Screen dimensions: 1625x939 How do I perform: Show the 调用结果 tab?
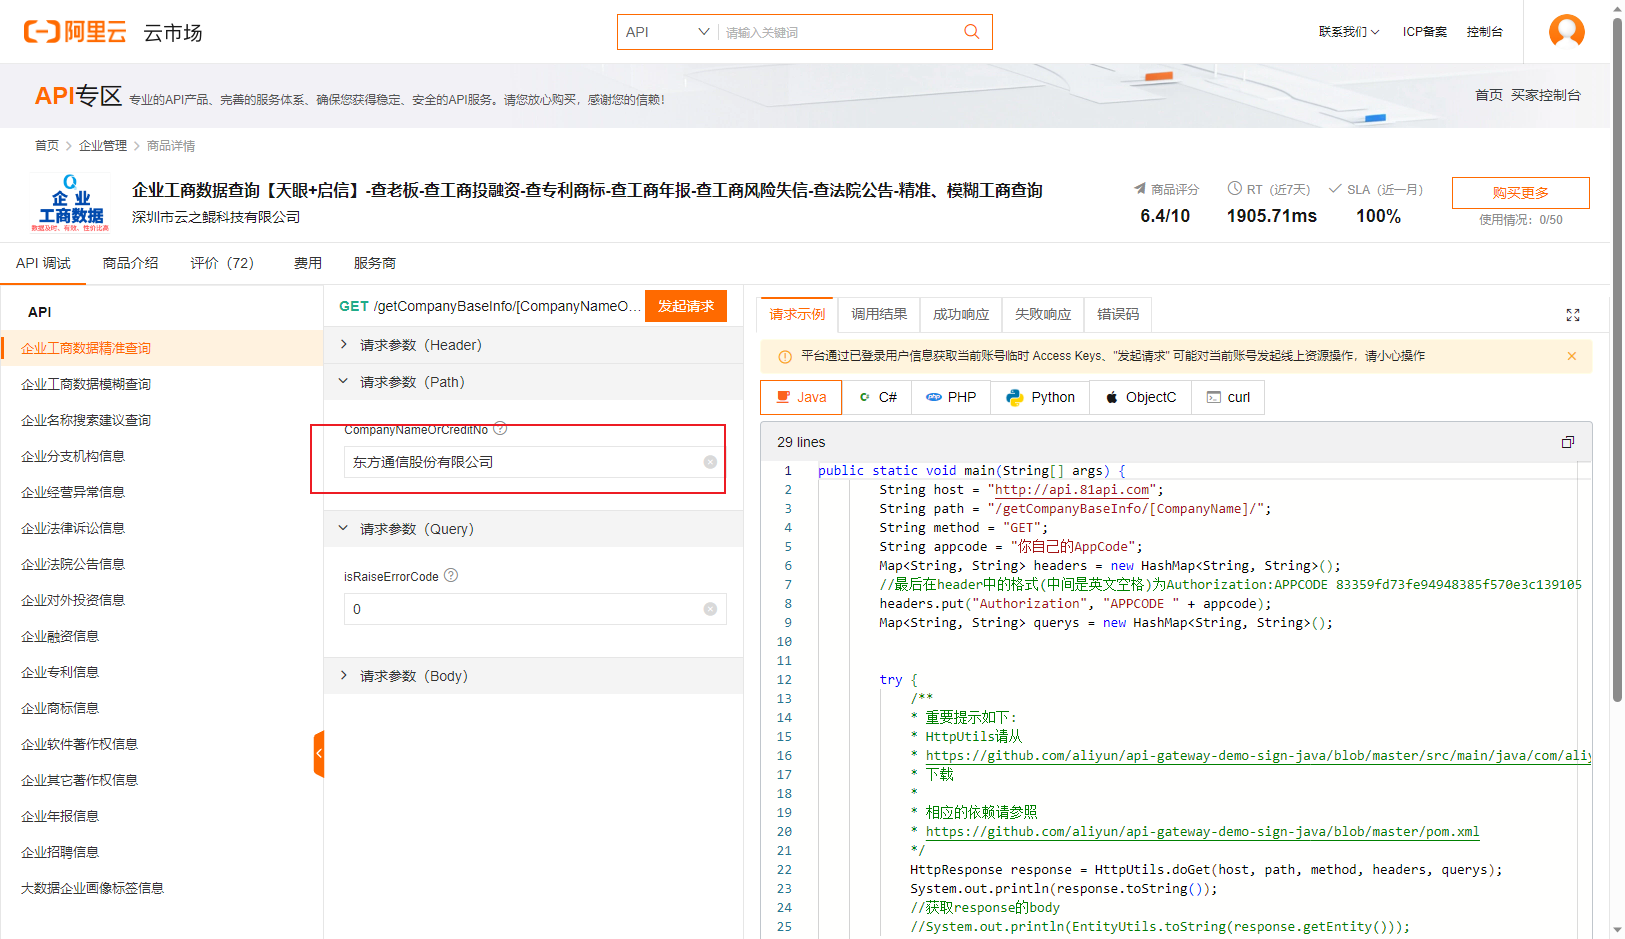click(879, 314)
